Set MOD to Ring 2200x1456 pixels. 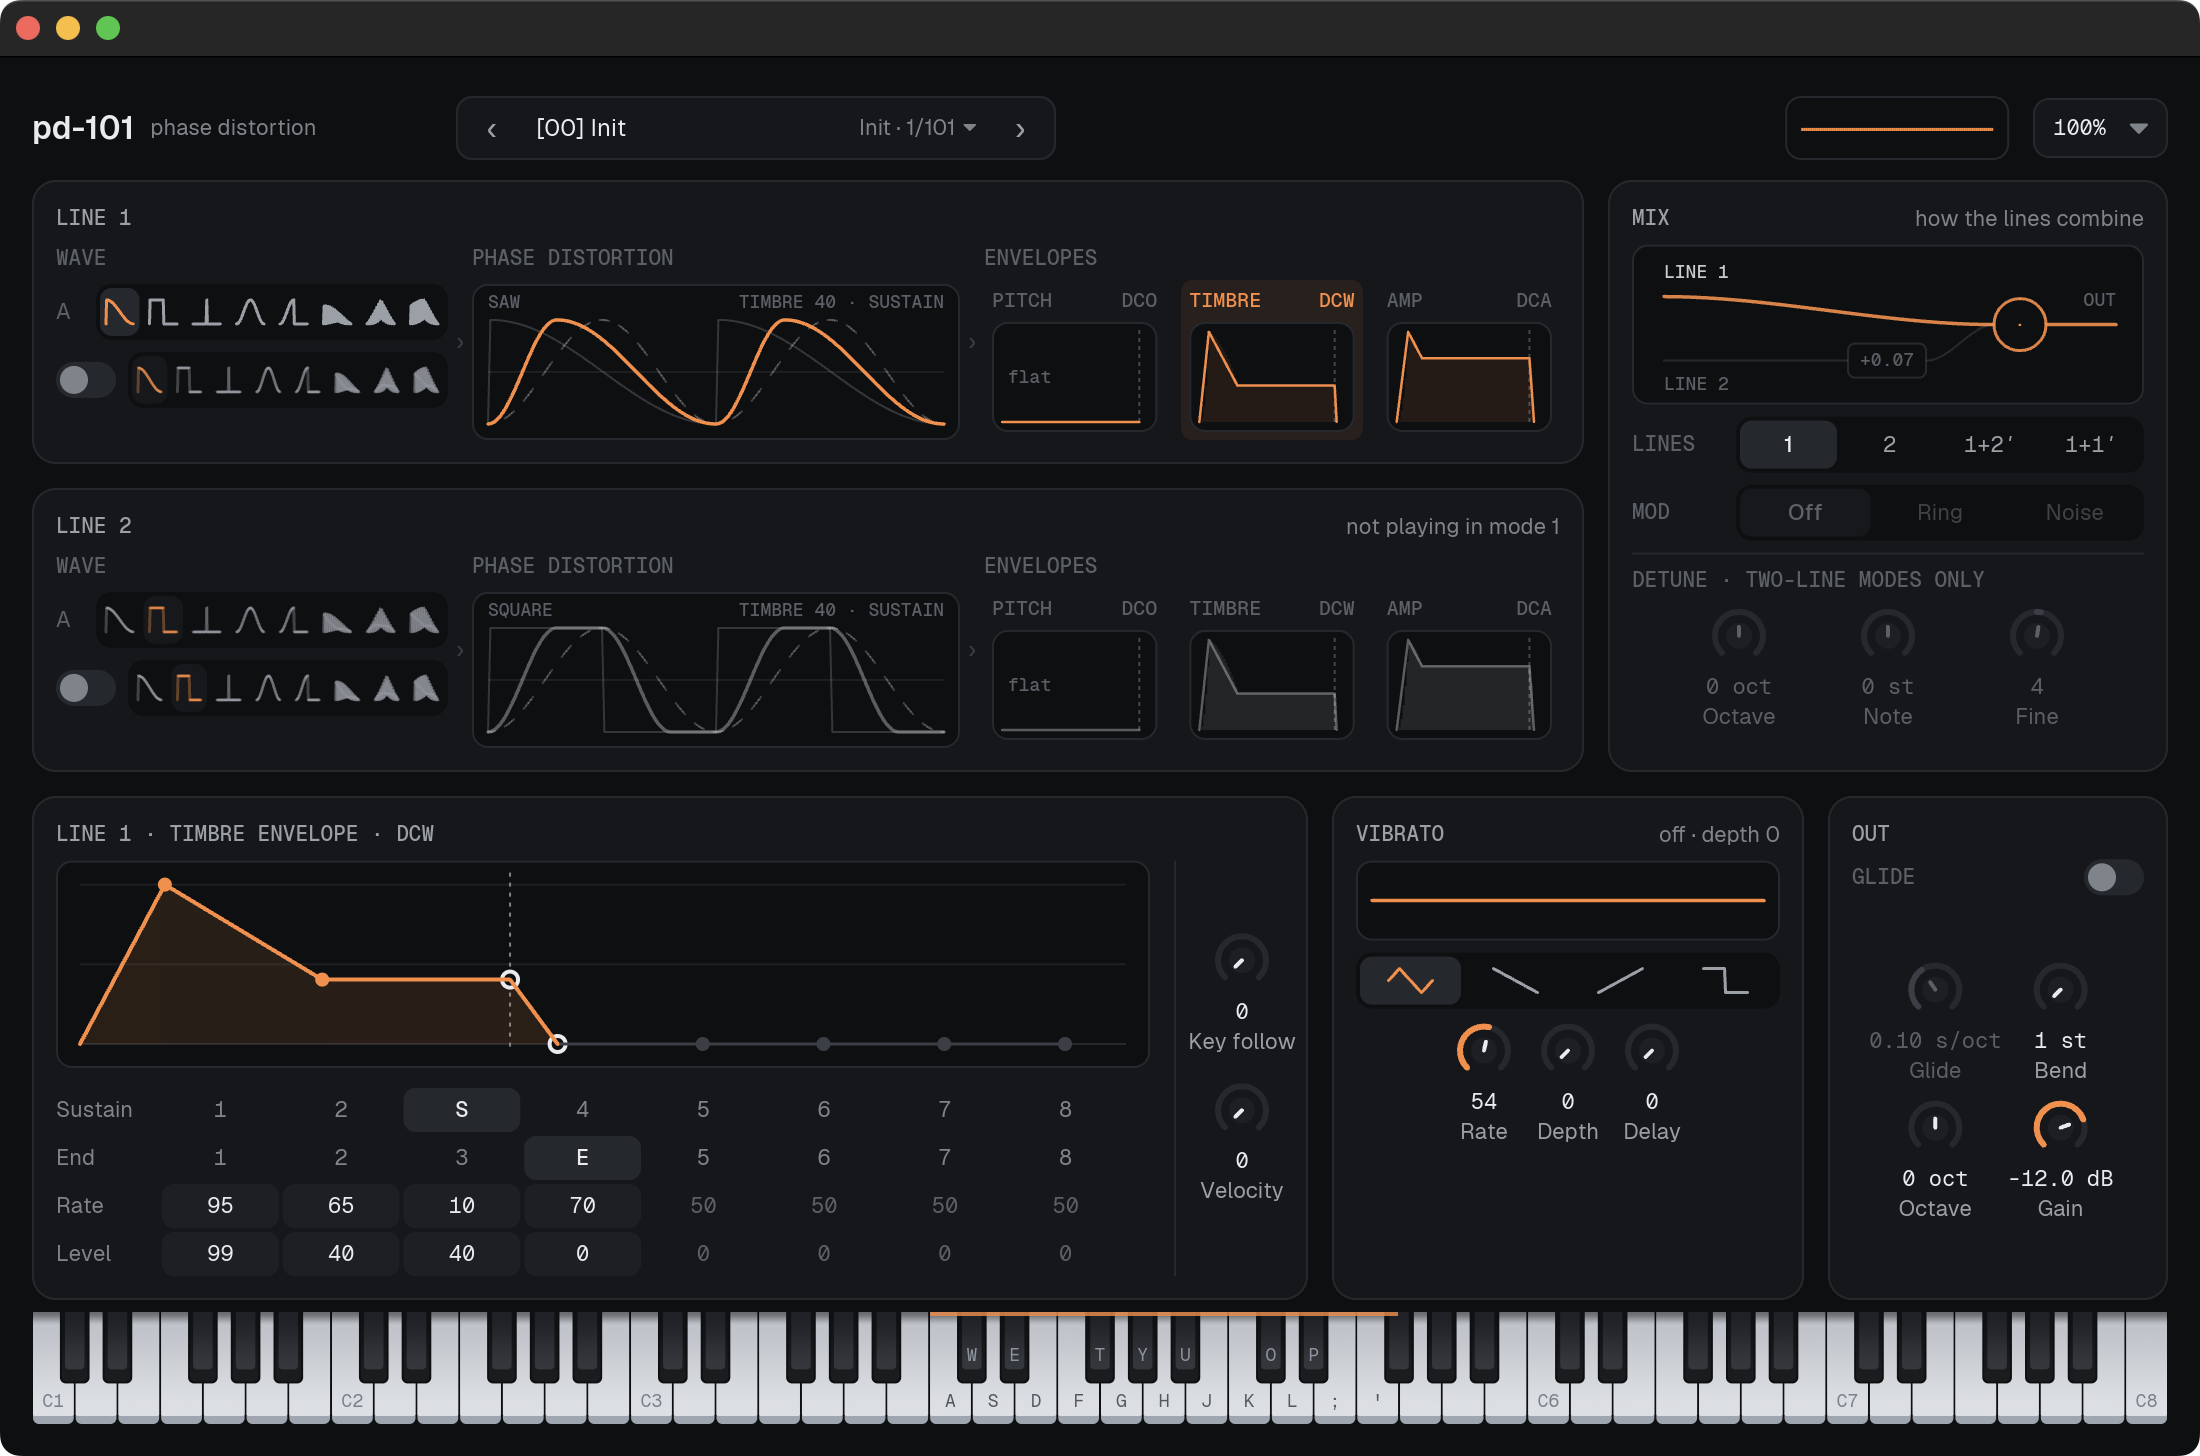click(1939, 512)
